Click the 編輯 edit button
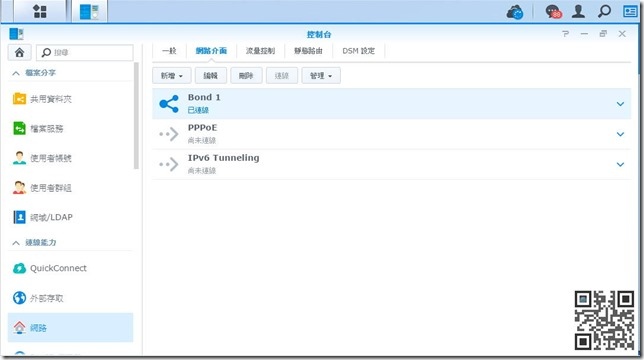This screenshot has height=360, width=644. click(210, 76)
